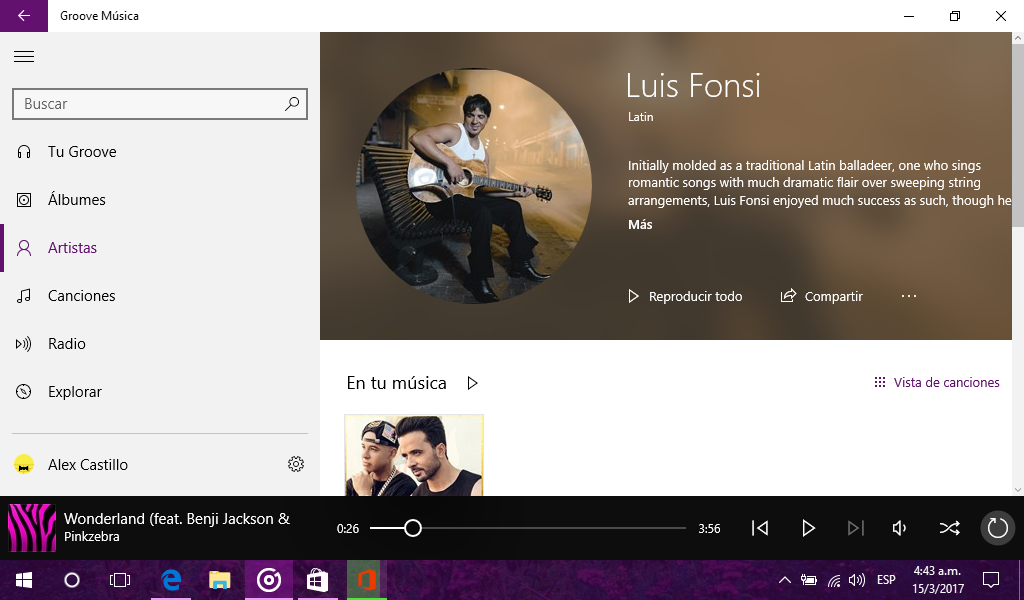Screen dimensions: 1024x600
Task: Click the vertical scrollbar of artist page
Action: 1017,136
